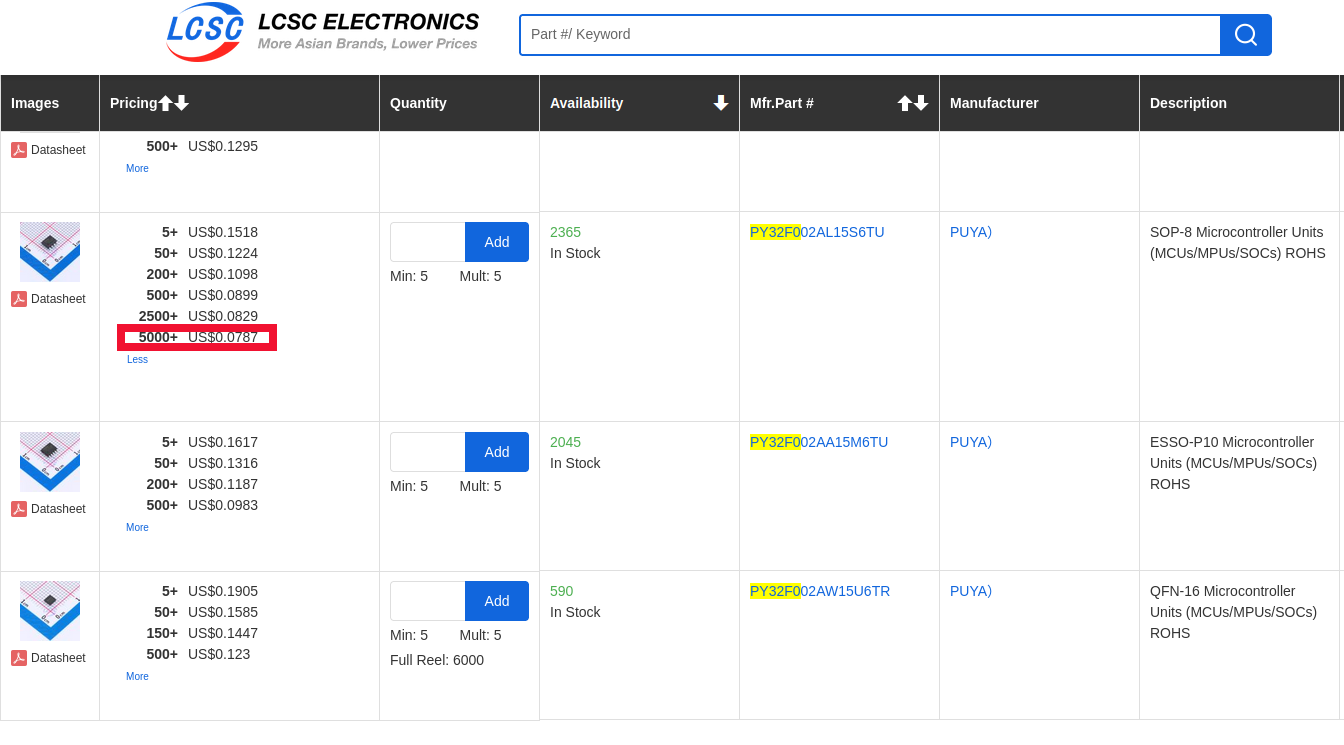Click price US$0.1518 in SOP-8 row
This screenshot has height=745, width=1344.
click(223, 232)
